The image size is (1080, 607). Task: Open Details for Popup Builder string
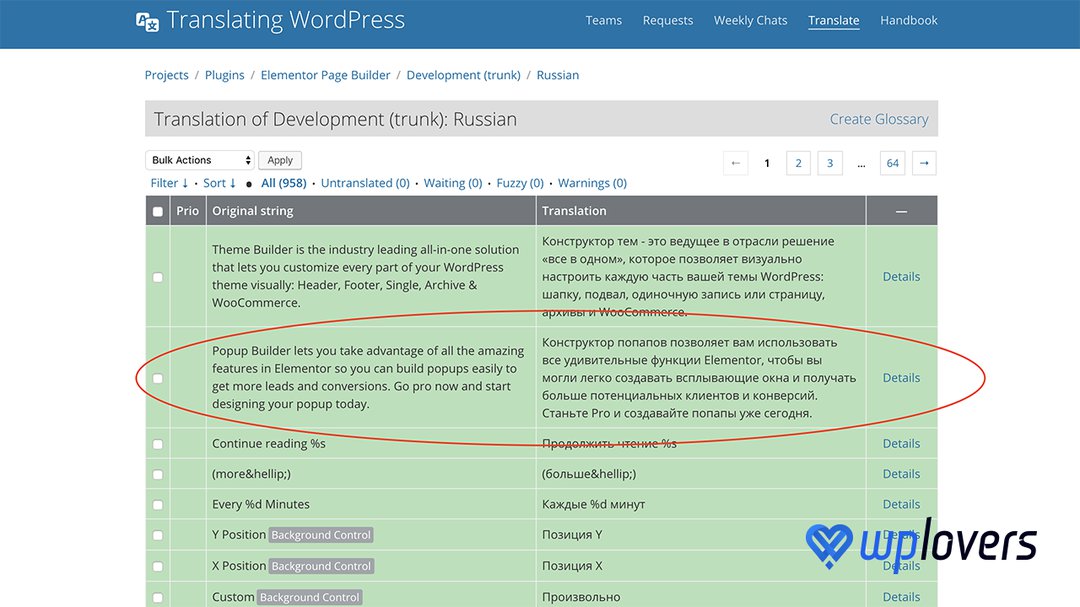(901, 378)
